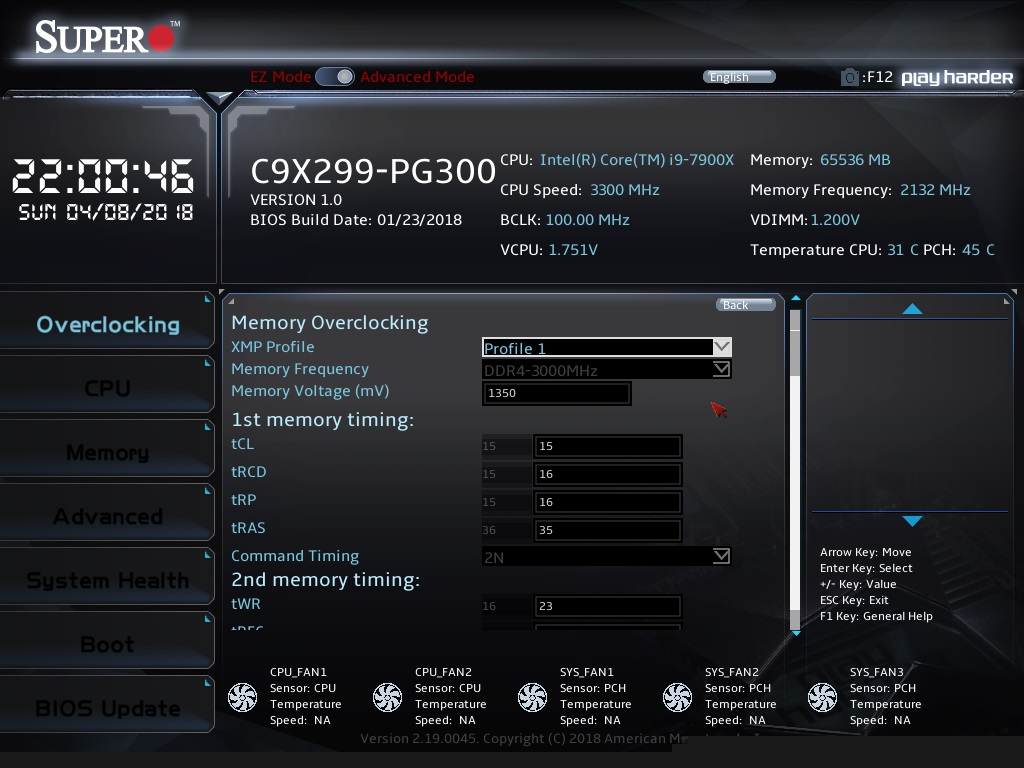Click the Memory Voltage input field
This screenshot has width=1024, height=768.
coord(556,393)
